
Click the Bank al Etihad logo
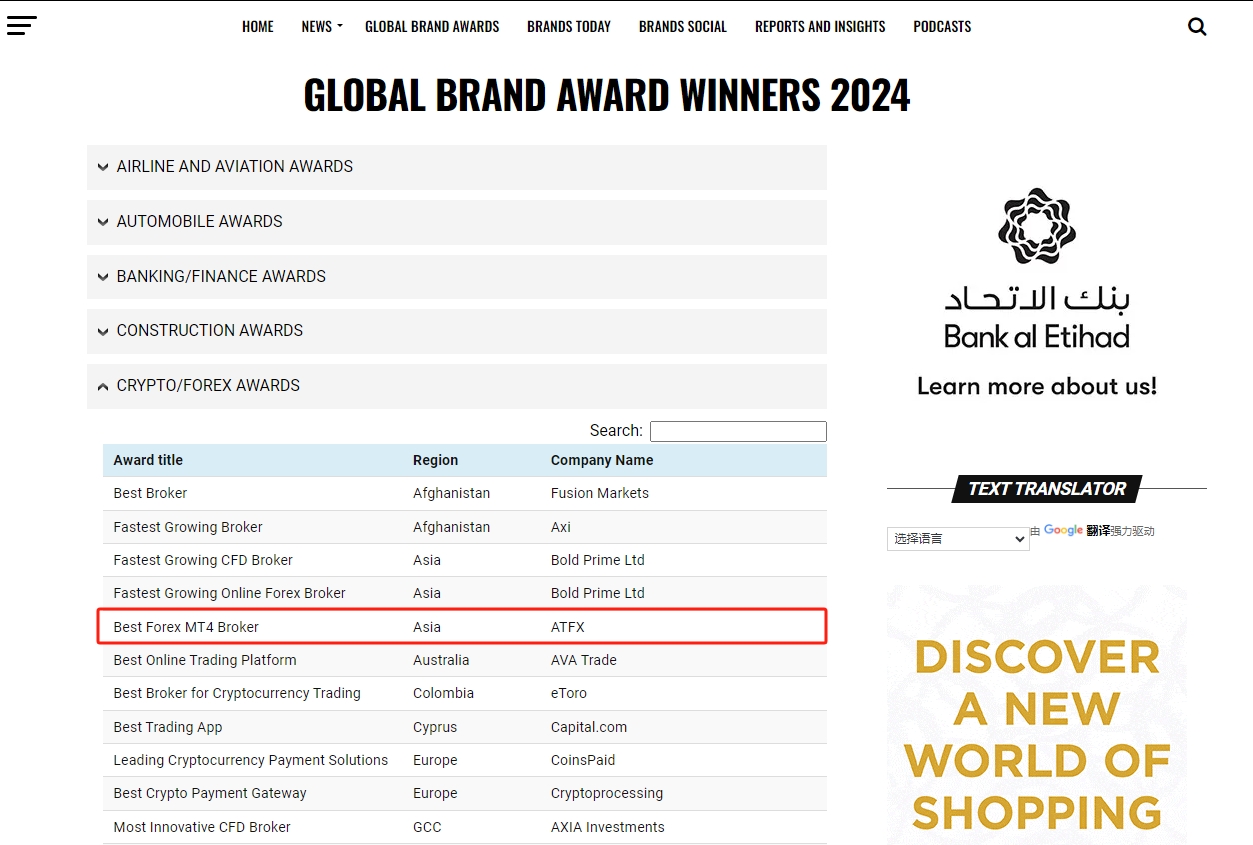point(1037,268)
